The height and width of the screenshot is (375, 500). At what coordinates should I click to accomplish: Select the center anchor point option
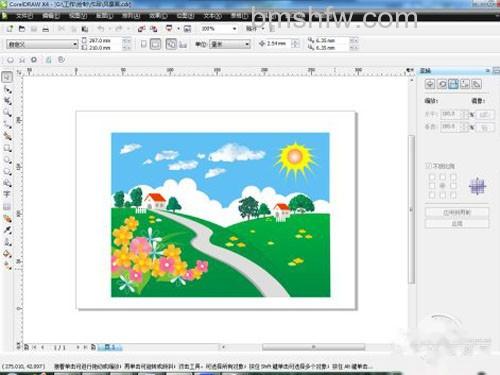click(443, 185)
